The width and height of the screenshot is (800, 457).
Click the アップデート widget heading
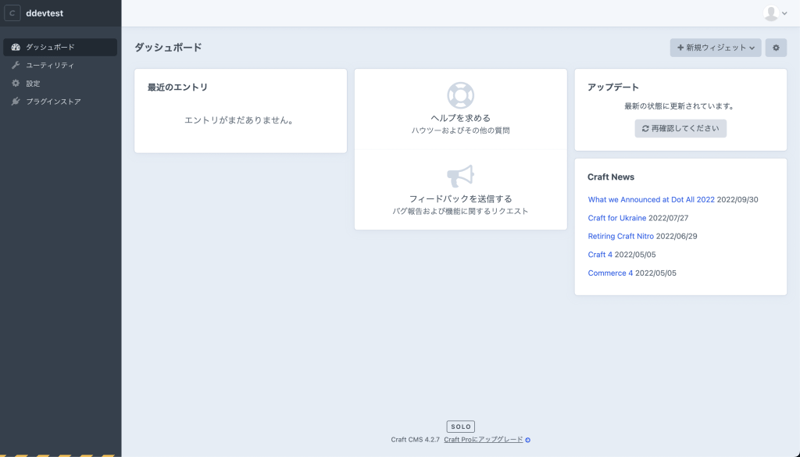pos(613,87)
